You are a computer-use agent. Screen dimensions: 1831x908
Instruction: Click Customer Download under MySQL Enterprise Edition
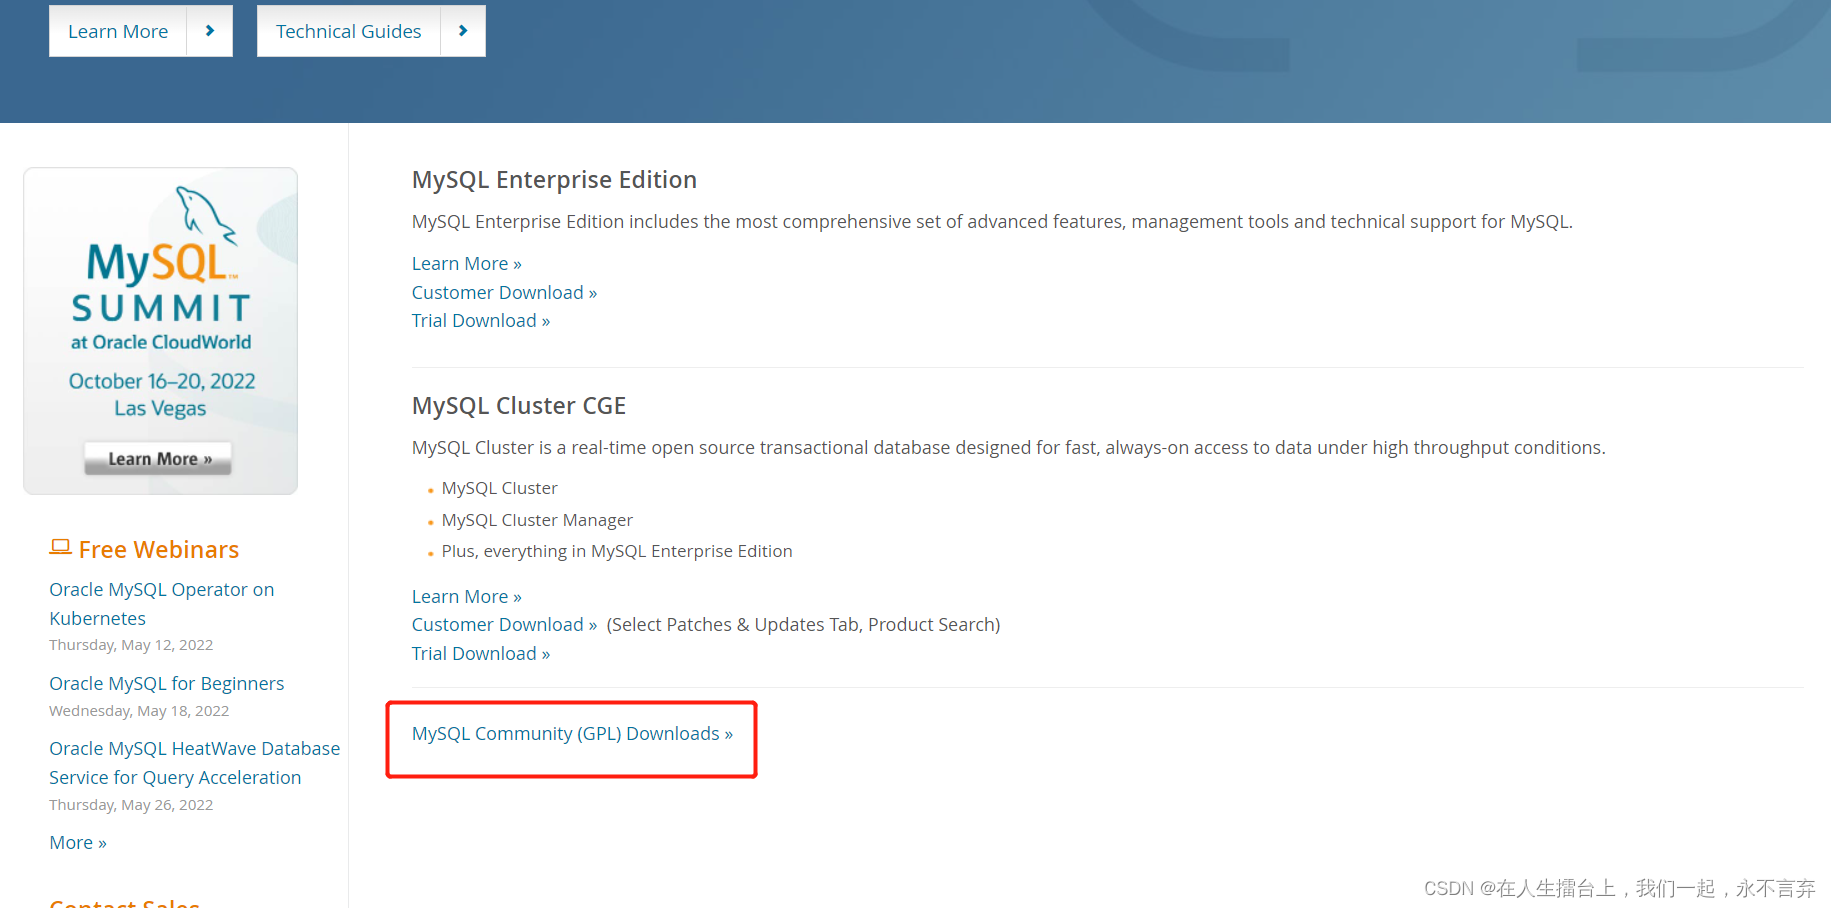504,292
